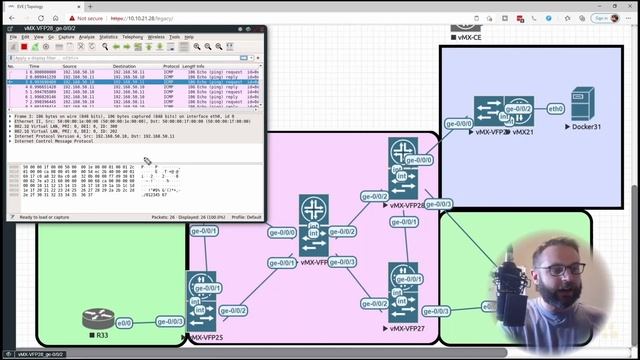
Task: Find a packet with the magnifier icon
Action: [x=105, y=47]
